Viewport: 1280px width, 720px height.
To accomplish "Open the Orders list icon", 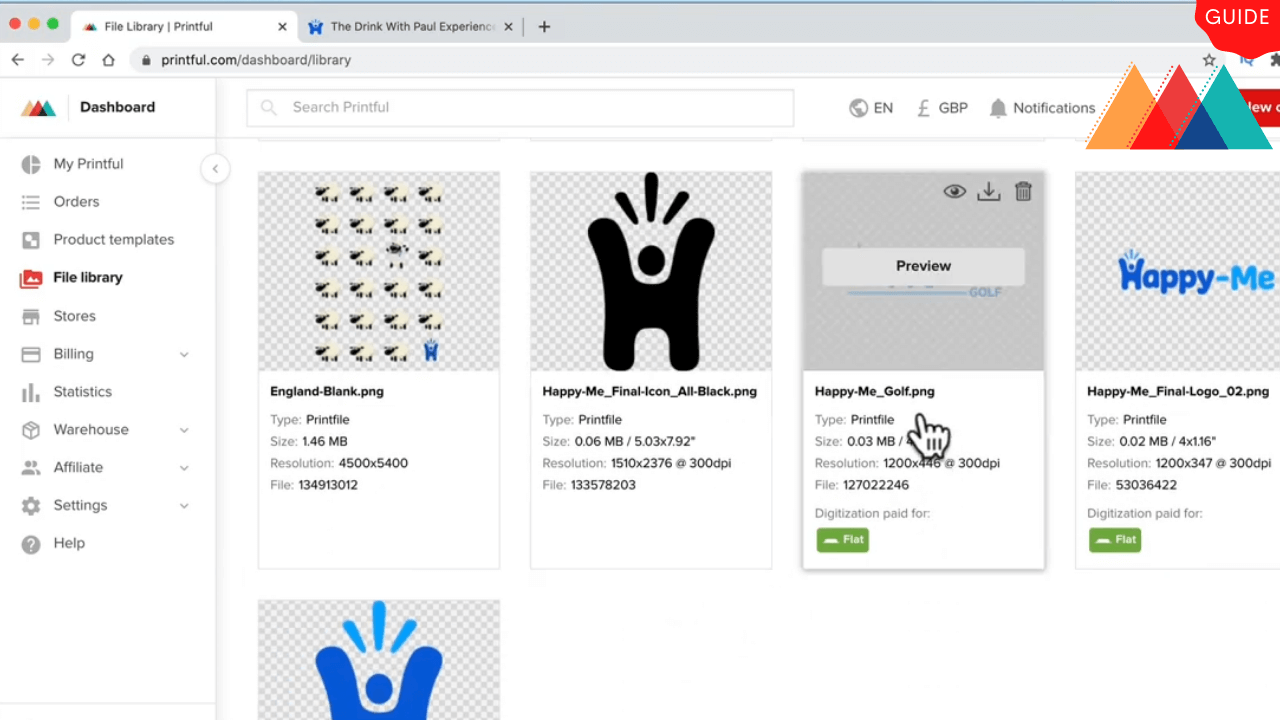I will (x=31, y=202).
